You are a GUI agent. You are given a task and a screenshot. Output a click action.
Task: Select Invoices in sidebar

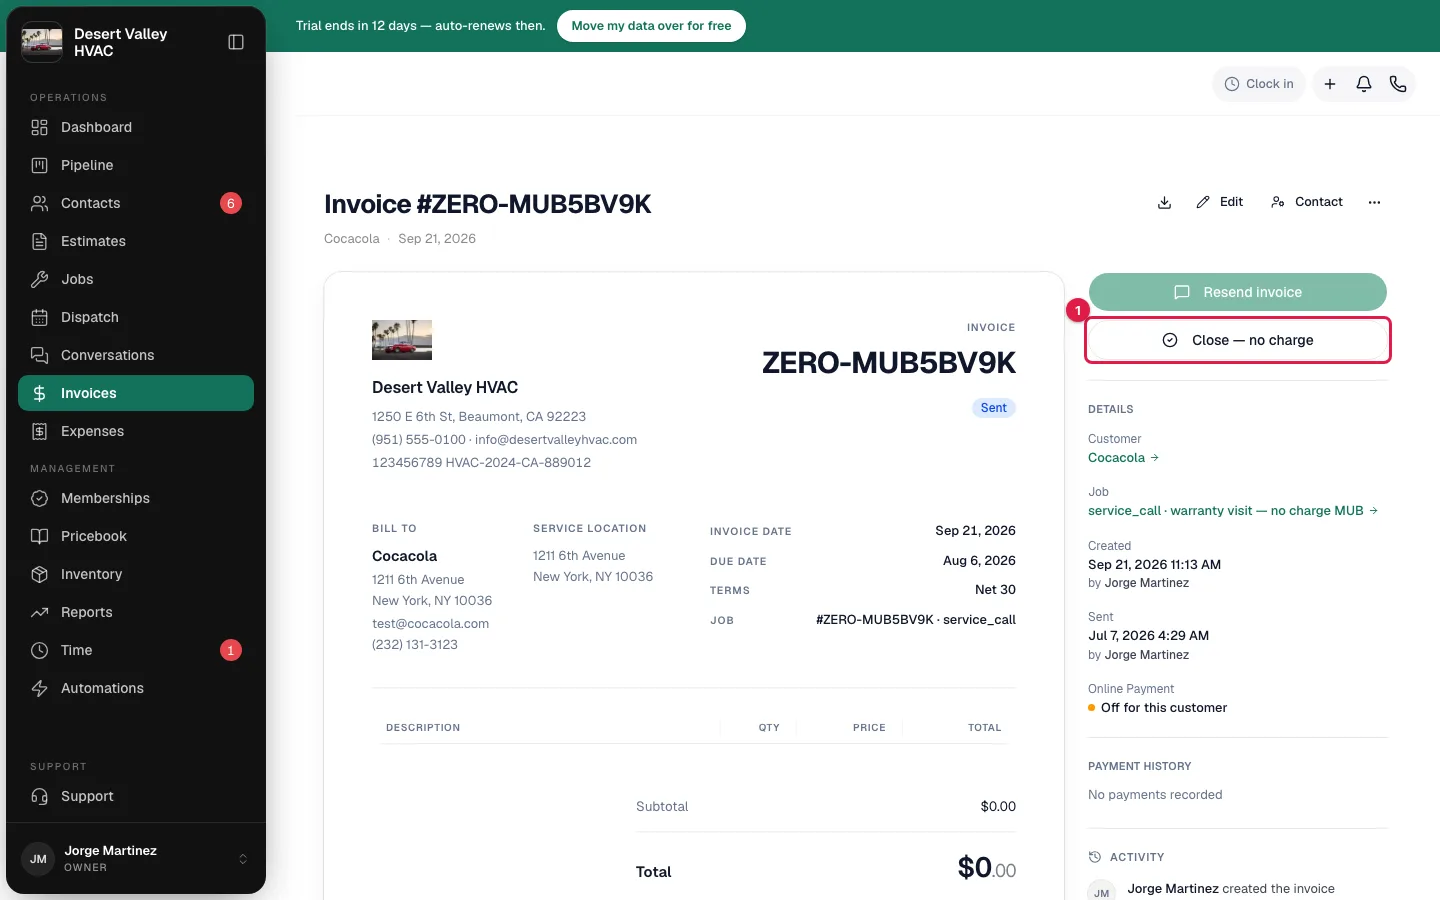pyautogui.click(x=136, y=393)
